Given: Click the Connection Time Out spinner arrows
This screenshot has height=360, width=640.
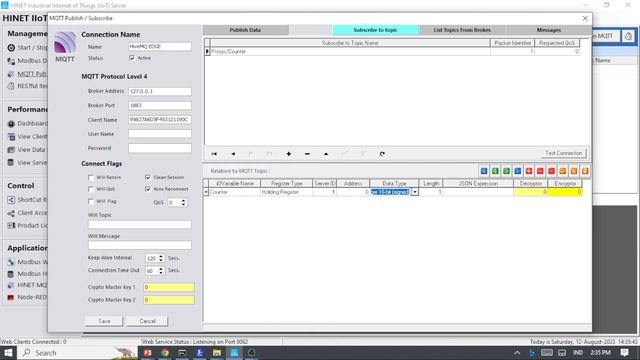Looking at the screenshot, I should [x=161, y=271].
